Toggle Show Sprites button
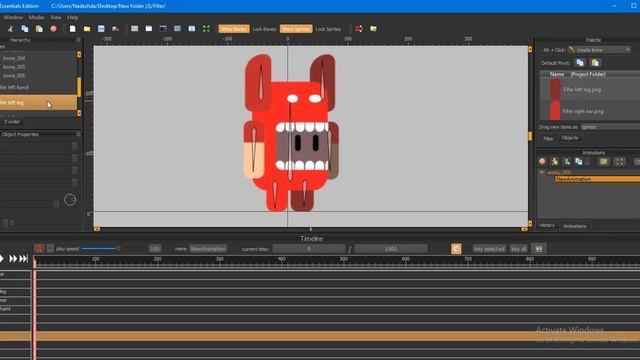The image size is (640, 360). coord(296,29)
